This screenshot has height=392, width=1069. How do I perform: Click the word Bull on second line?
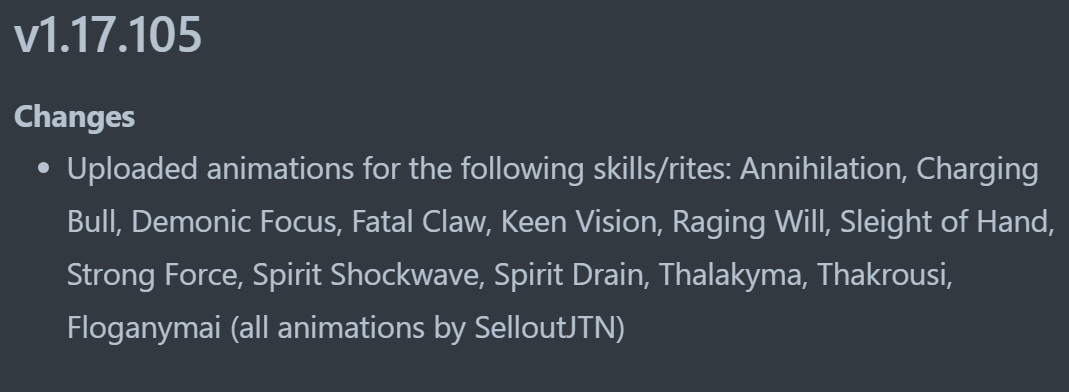[x=93, y=222]
